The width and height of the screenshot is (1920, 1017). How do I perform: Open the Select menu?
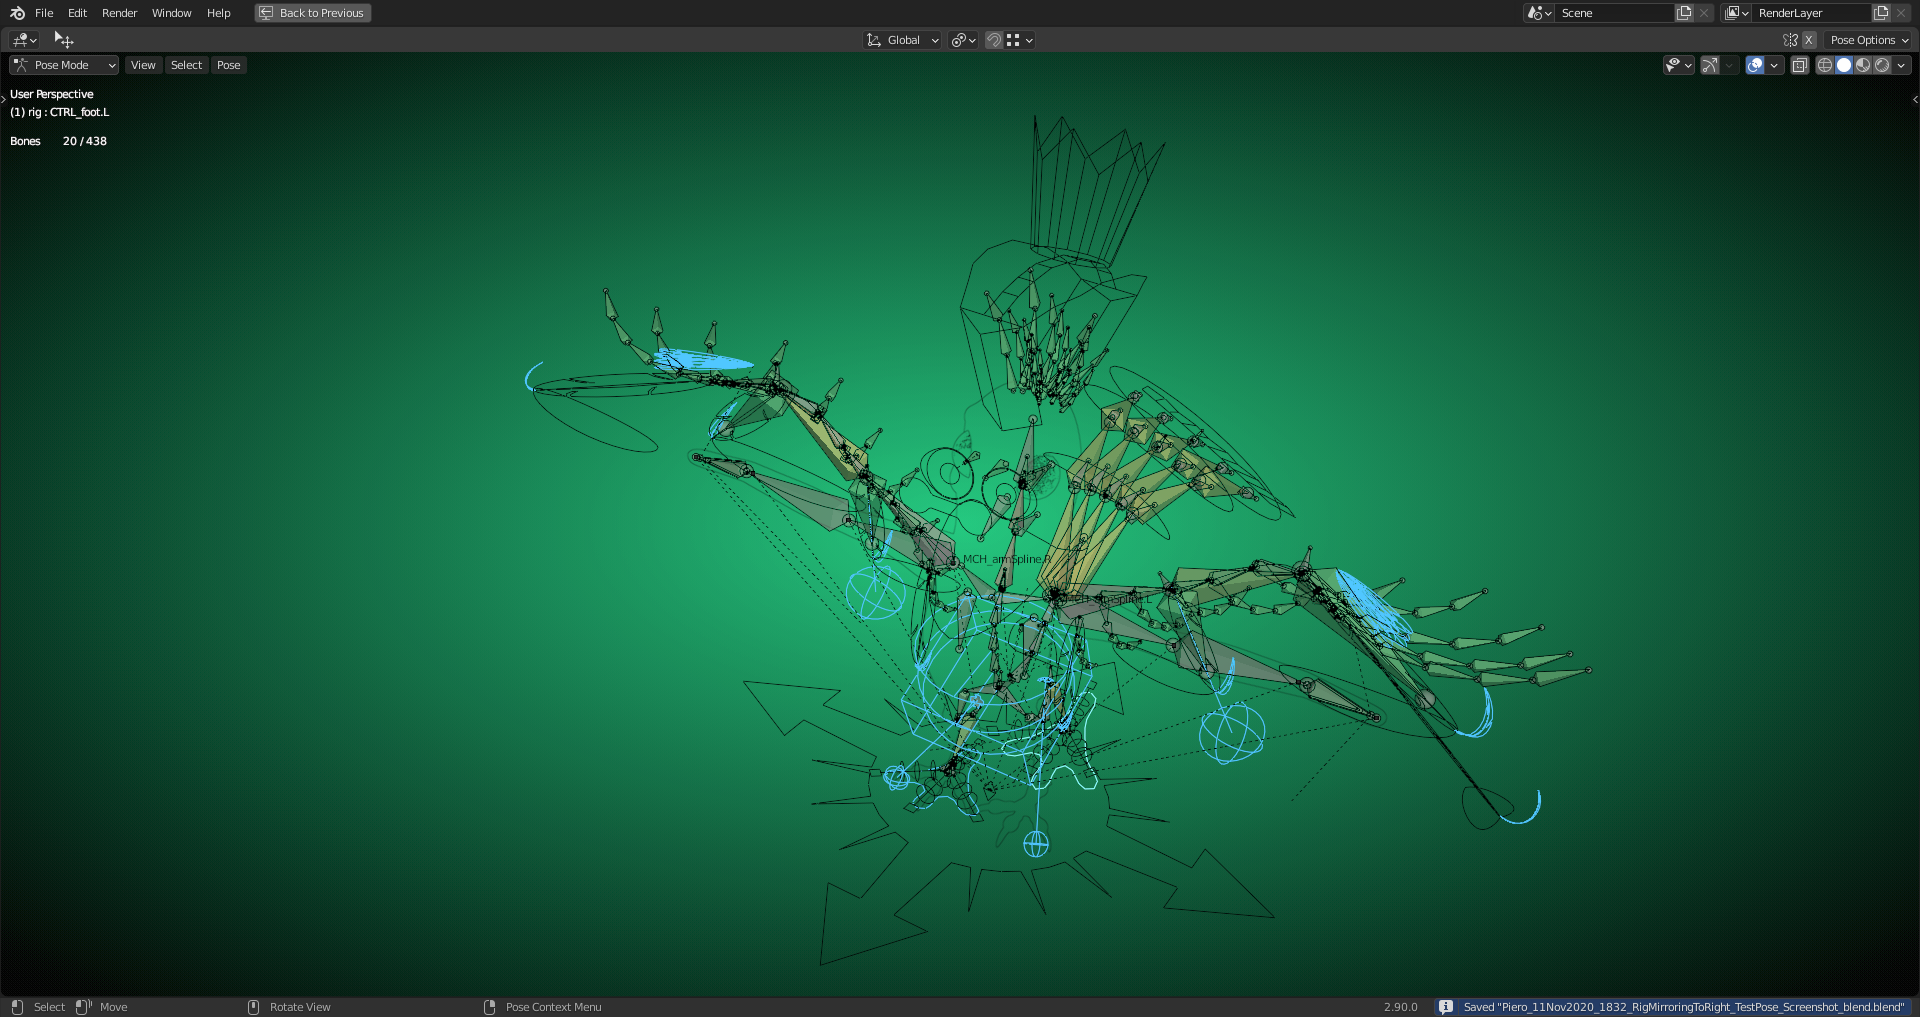tap(186, 64)
